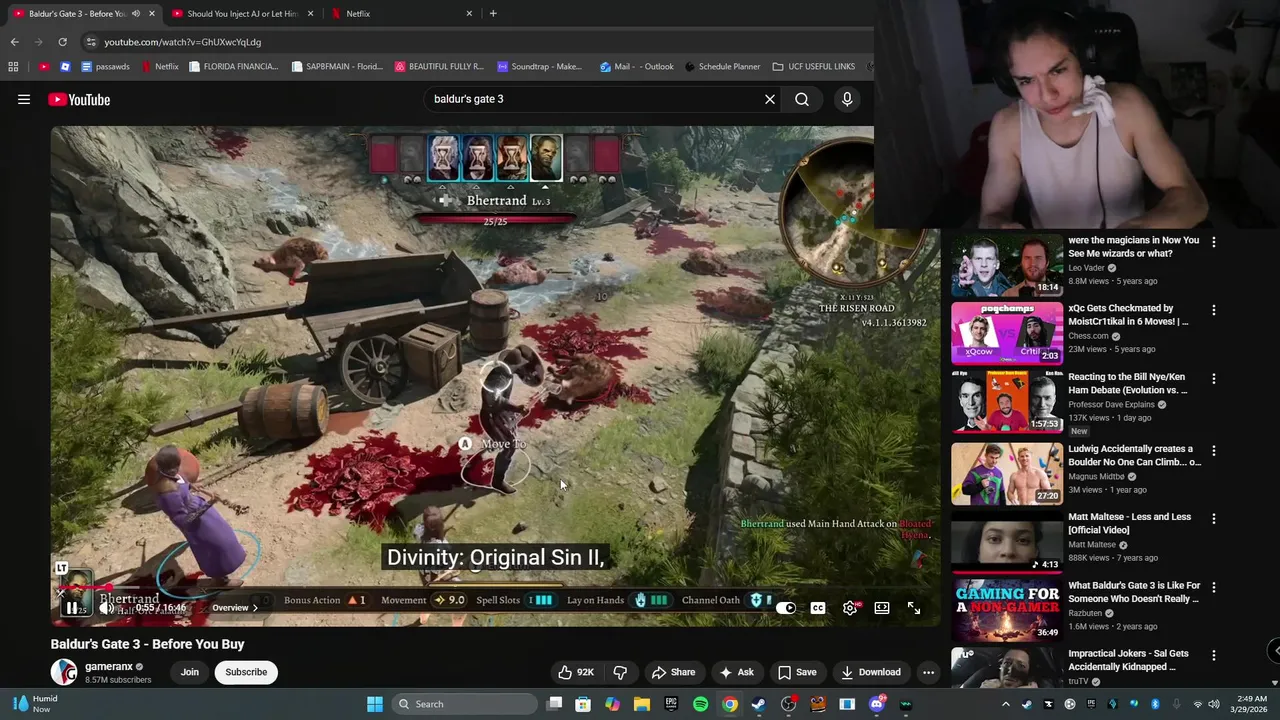1280x720 pixels.
Task: Open options for Bill Nye/Ken Ham video
Action: tap(1214, 379)
